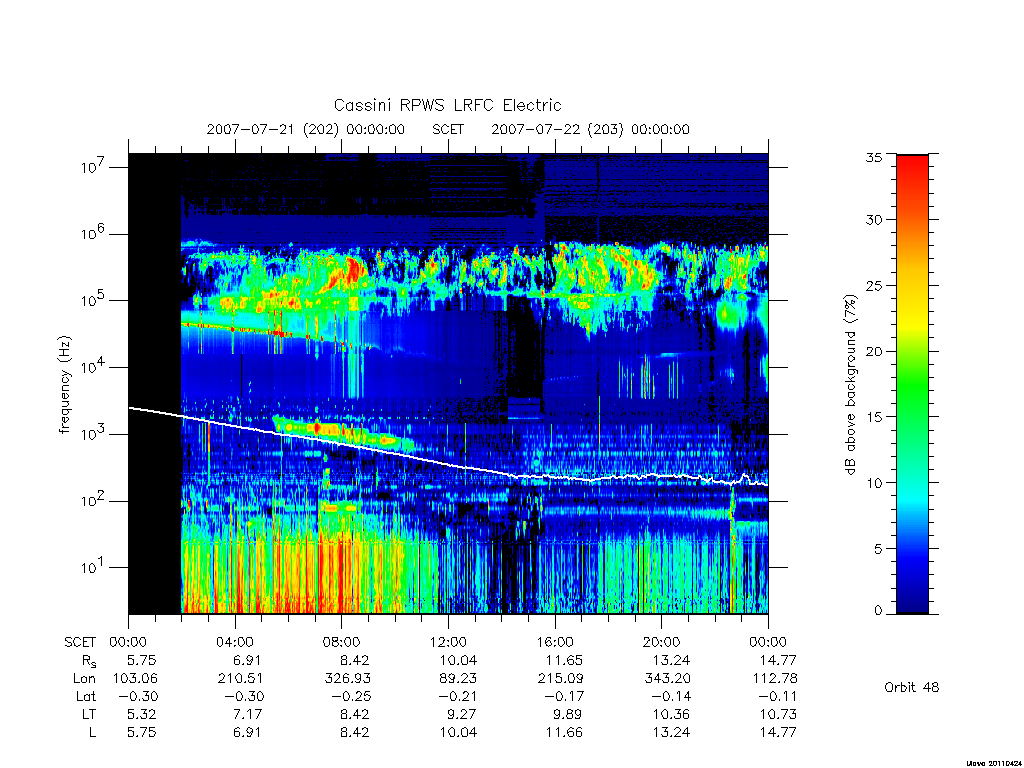1024x768 pixels.
Task: Click the SCET time tick 16:00
Action: (555, 642)
